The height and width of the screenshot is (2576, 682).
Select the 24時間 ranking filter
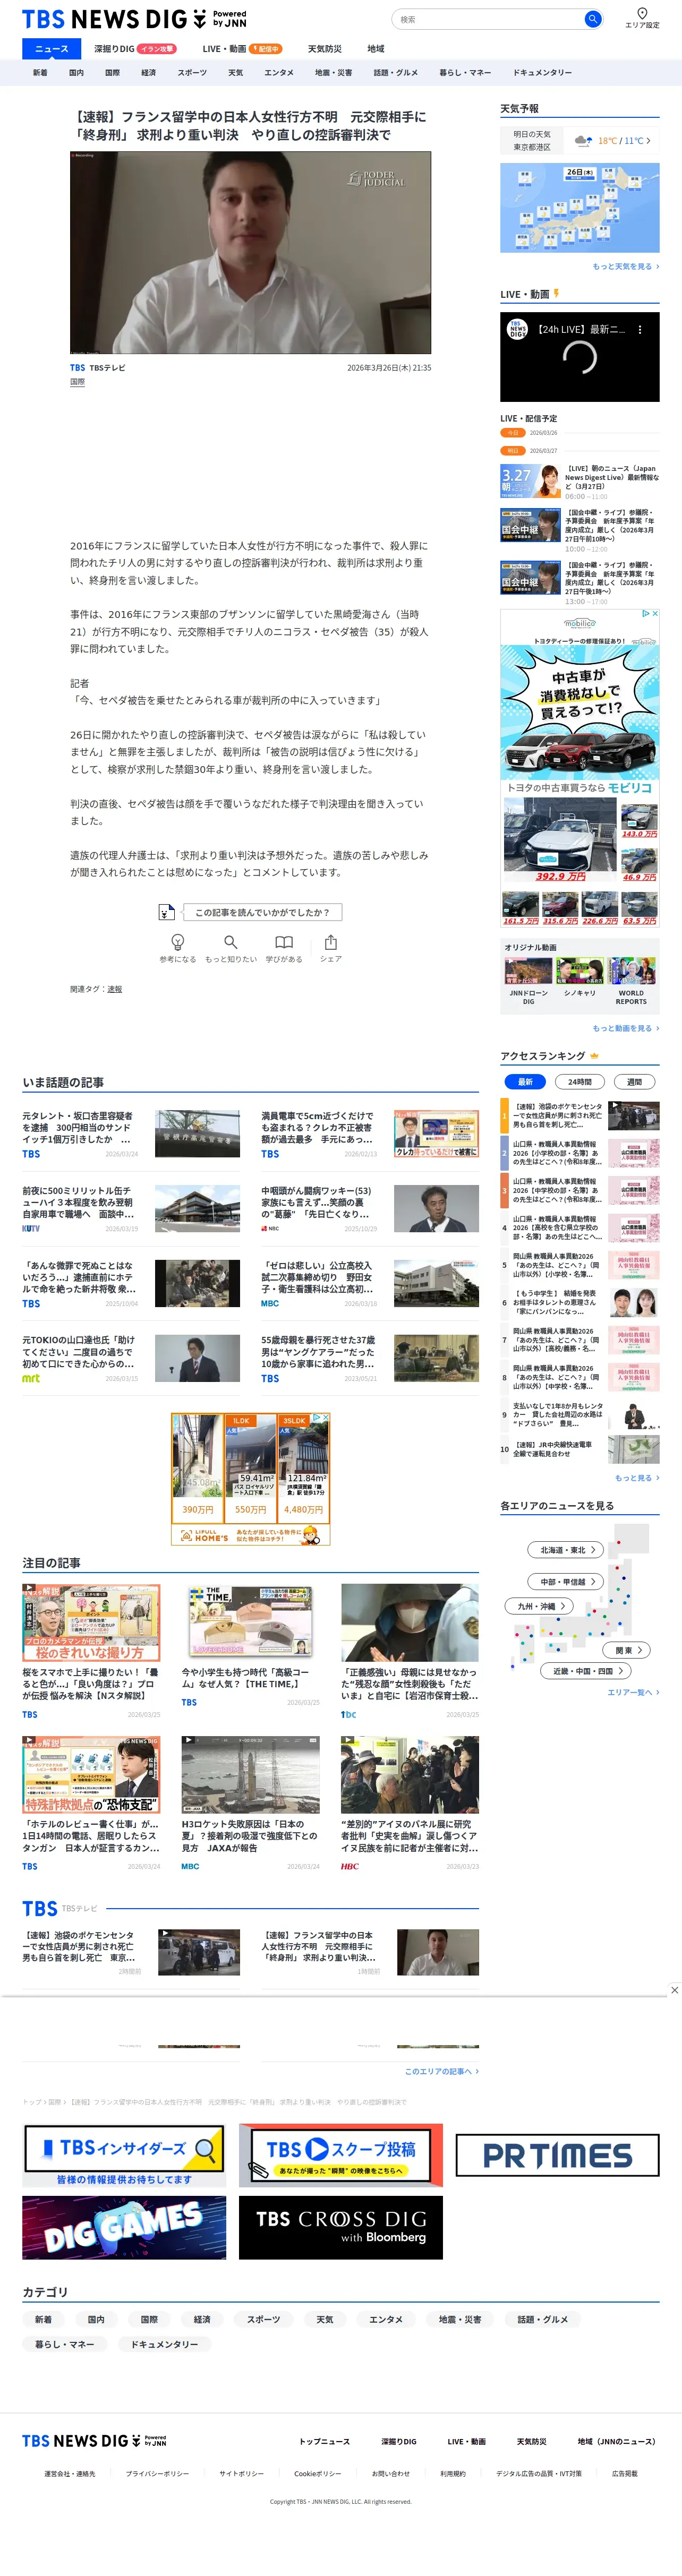579,1081
